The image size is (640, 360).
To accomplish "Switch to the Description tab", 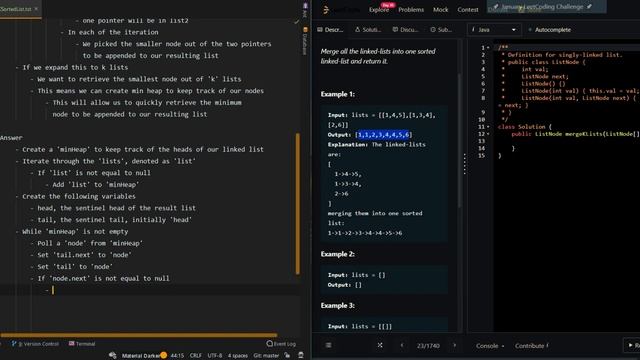I will pyautogui.click(x=330, y=29).
